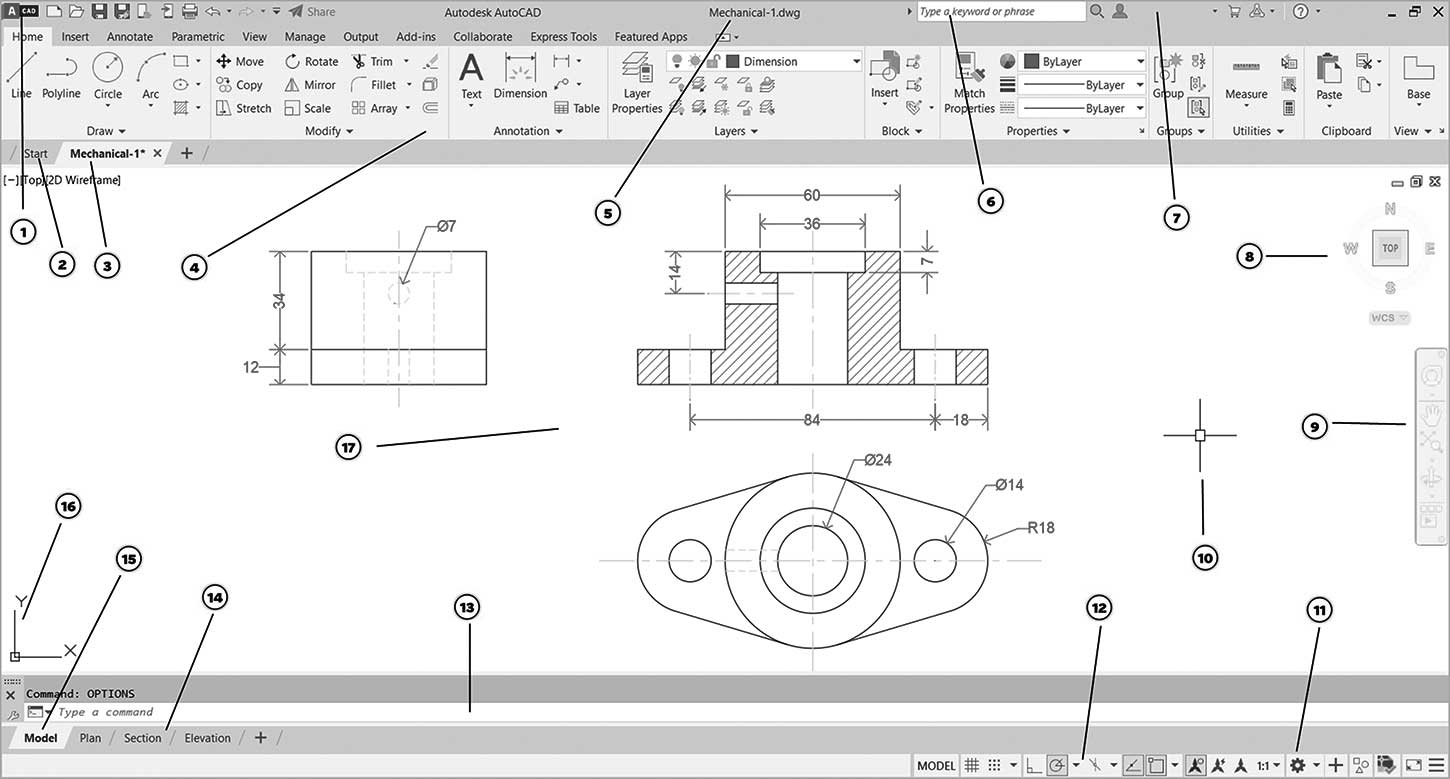Screen dimensions: 1450x779
Task: Toggle polar tracking in status bar
Action: point(1057,766)
